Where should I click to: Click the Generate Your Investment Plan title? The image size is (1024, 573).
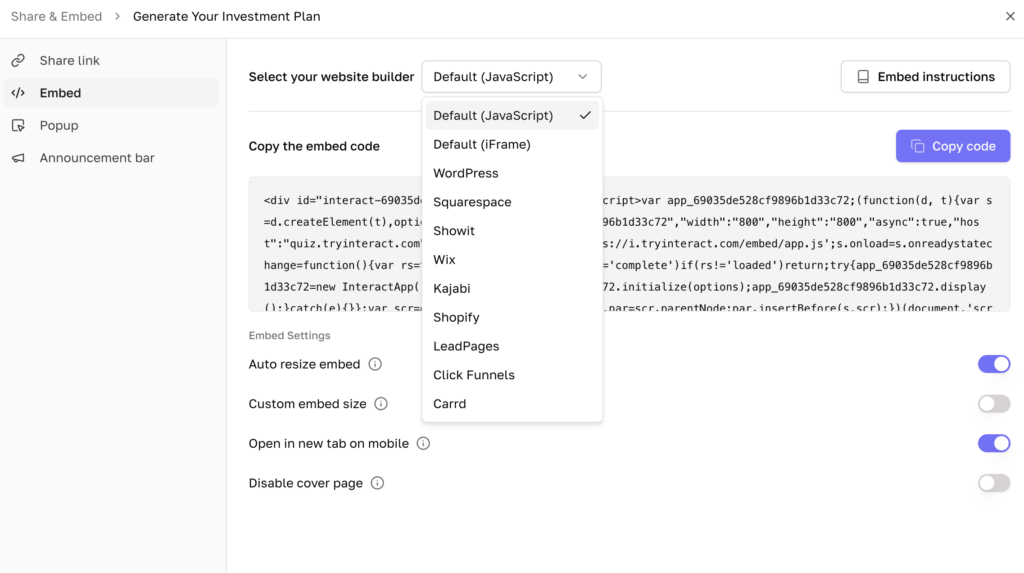pos(227,16)
